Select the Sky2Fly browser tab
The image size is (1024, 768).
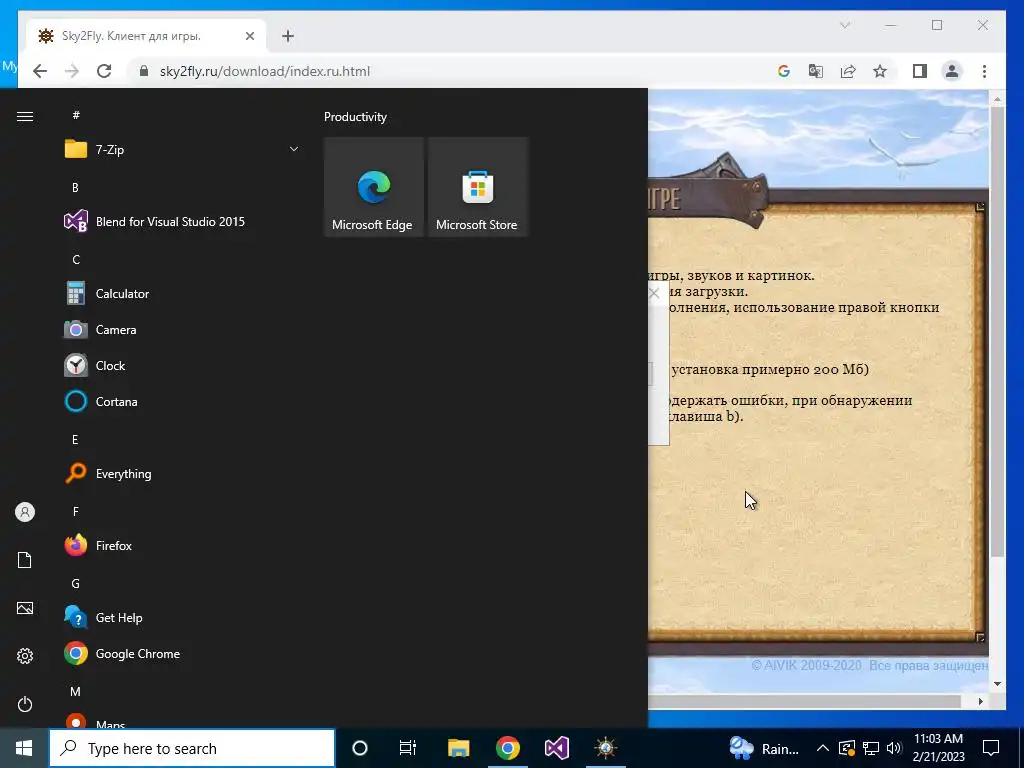pyautogui.click(x=145, y=36)
